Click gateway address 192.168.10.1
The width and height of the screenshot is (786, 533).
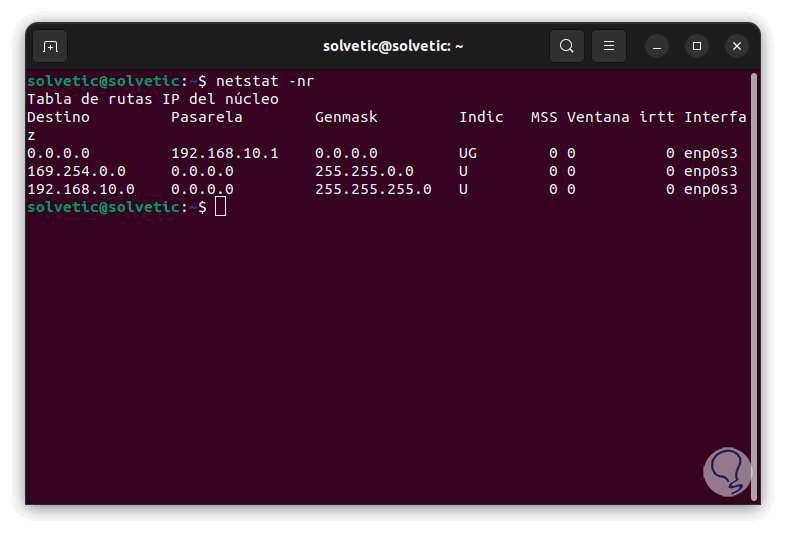pos(225,153)
